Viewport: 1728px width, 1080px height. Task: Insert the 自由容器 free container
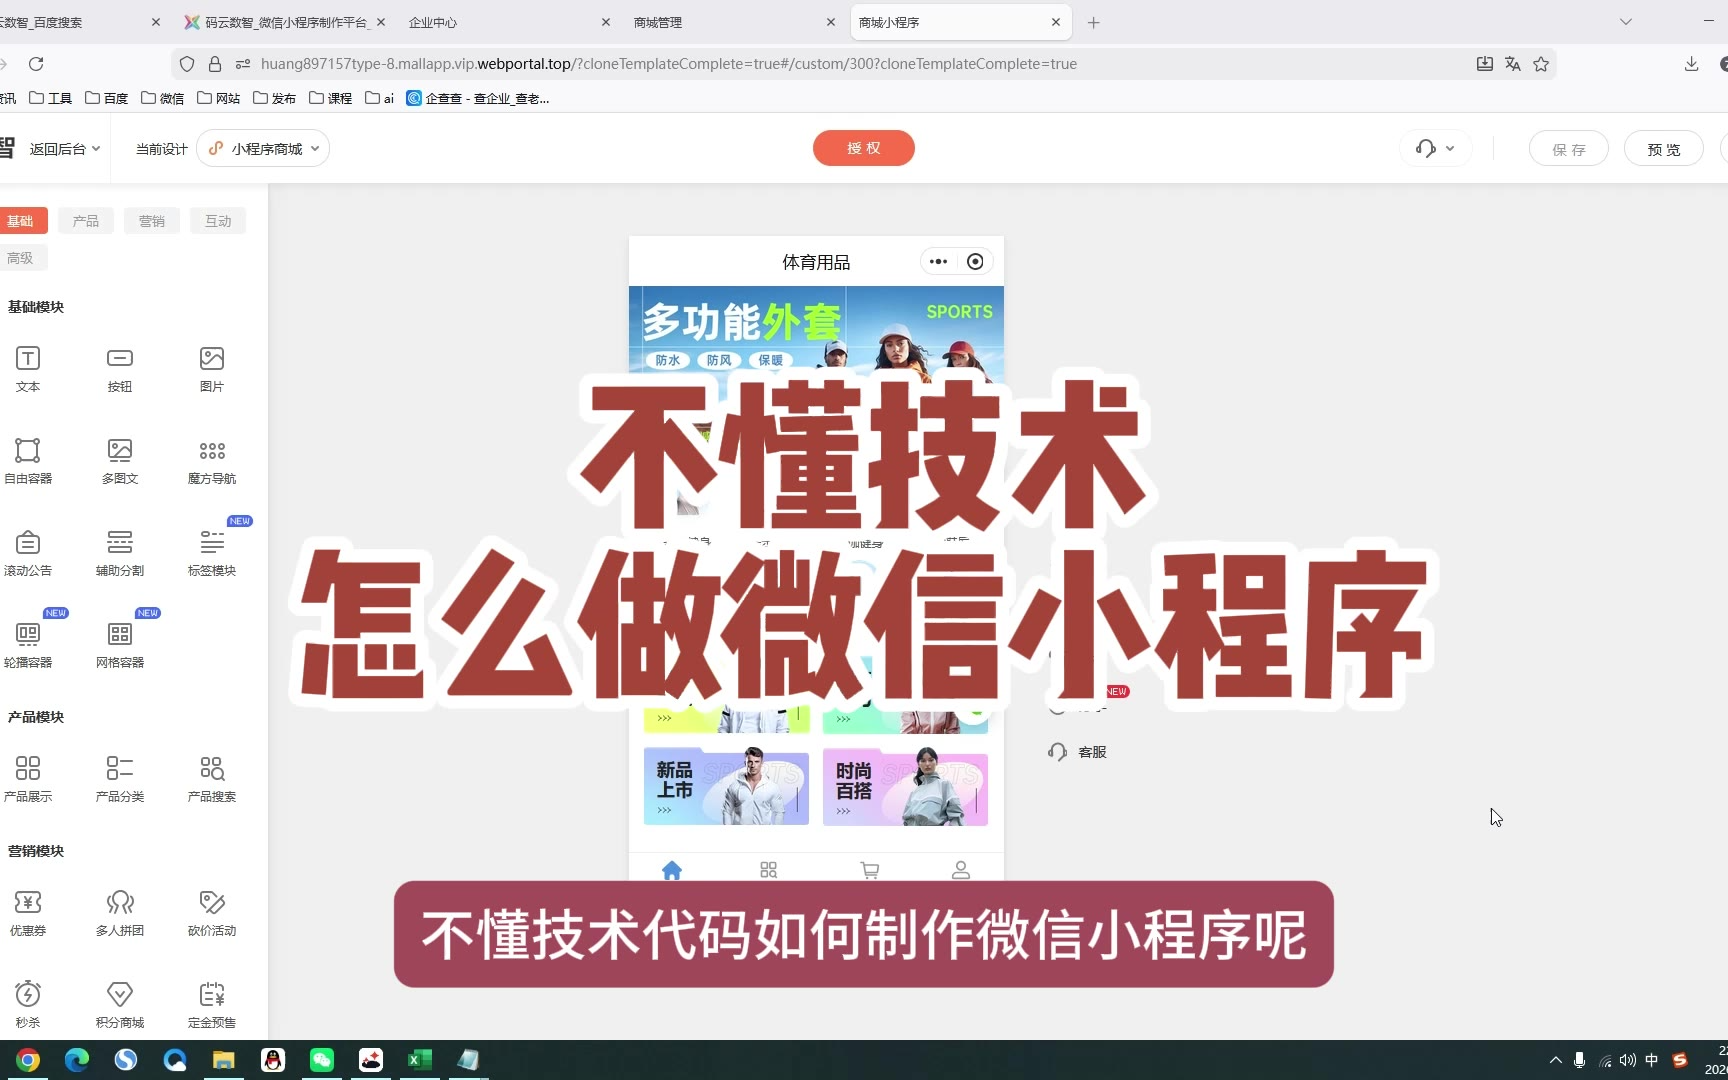28,460
